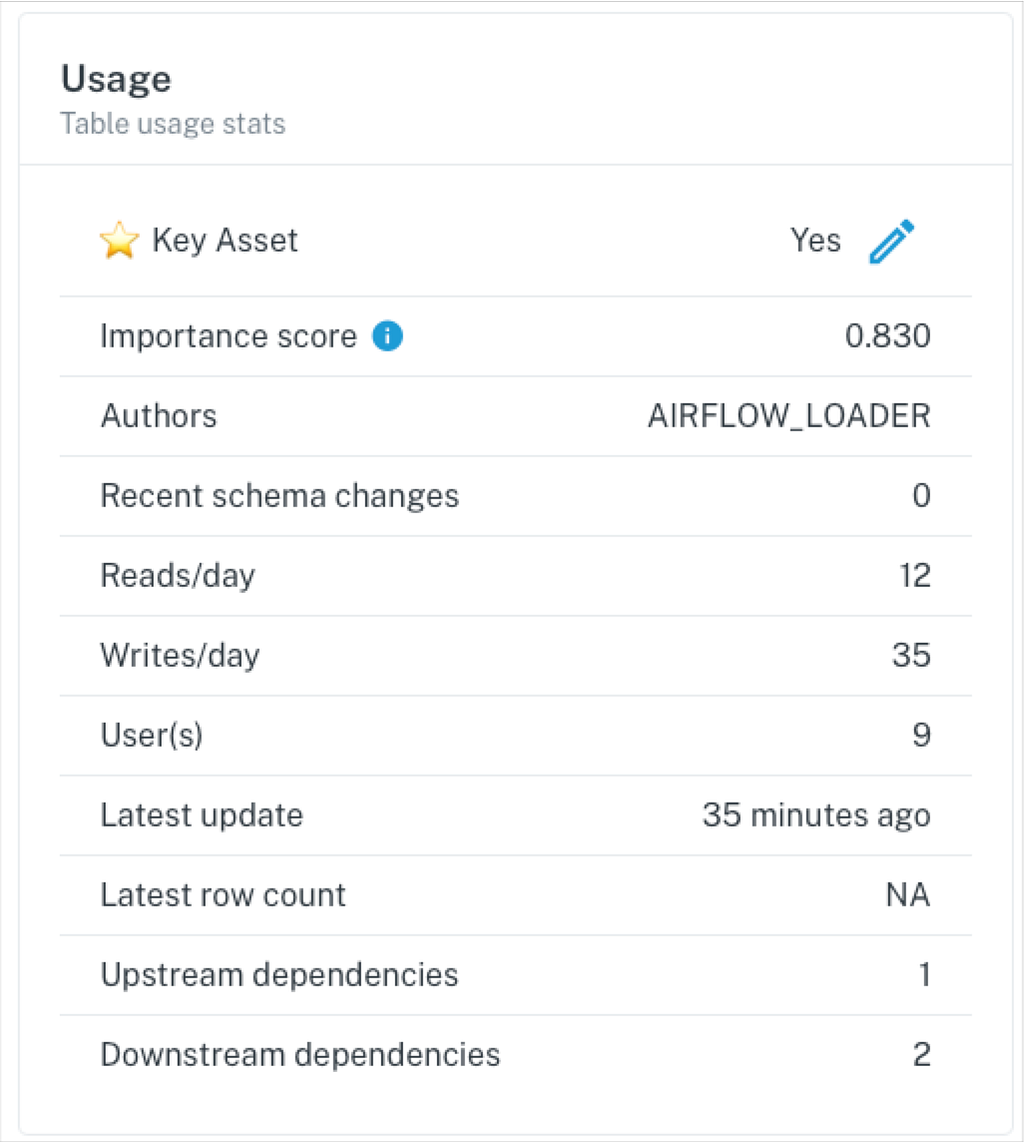Click the Key Asset 'Yes' value
This screenshot has width=1024, height=1142.
tap(816, 240)
